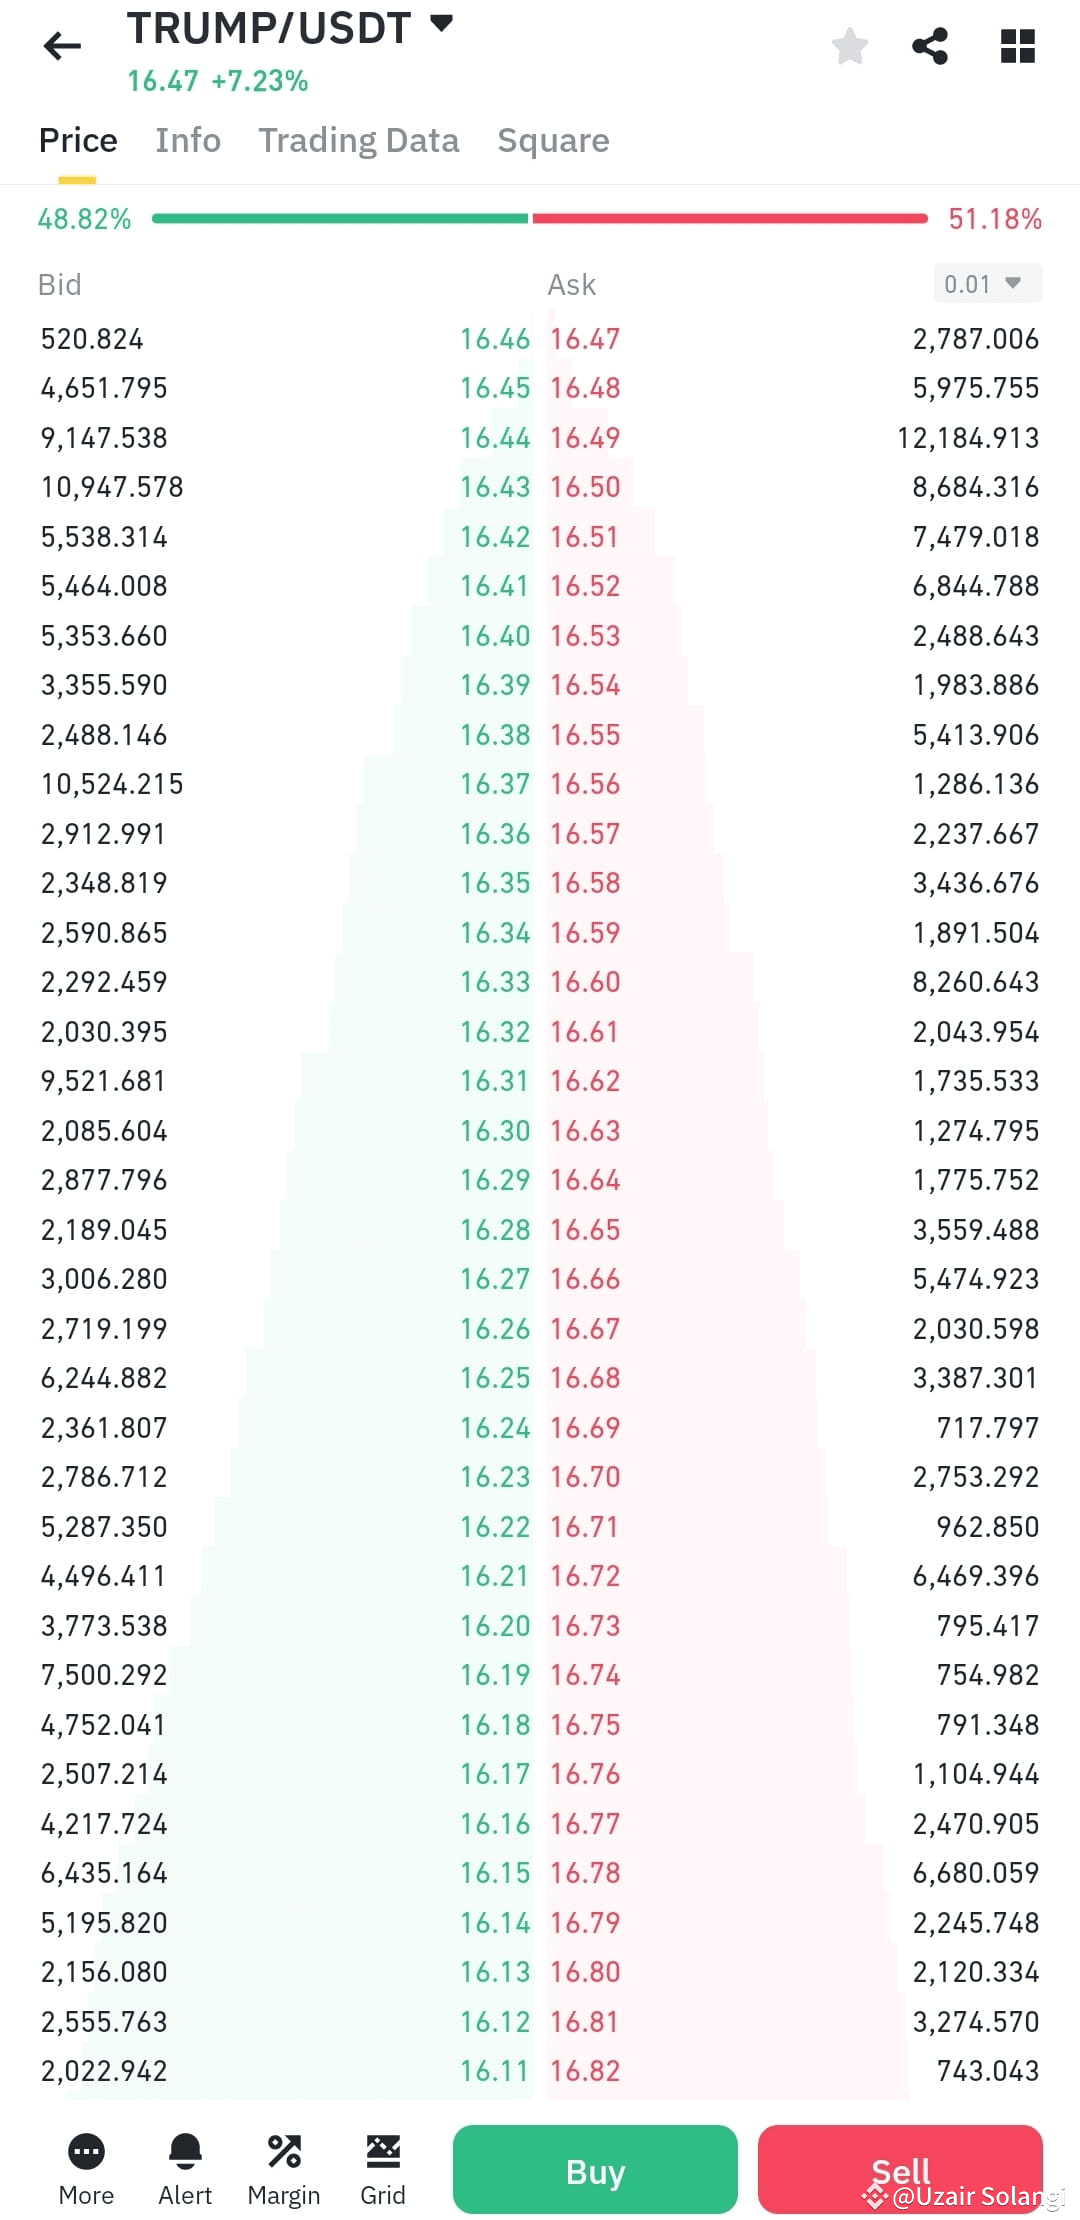1080x2220 pixels.
Task: Select the lowest ask price 16.47
Action: [585, 338]
